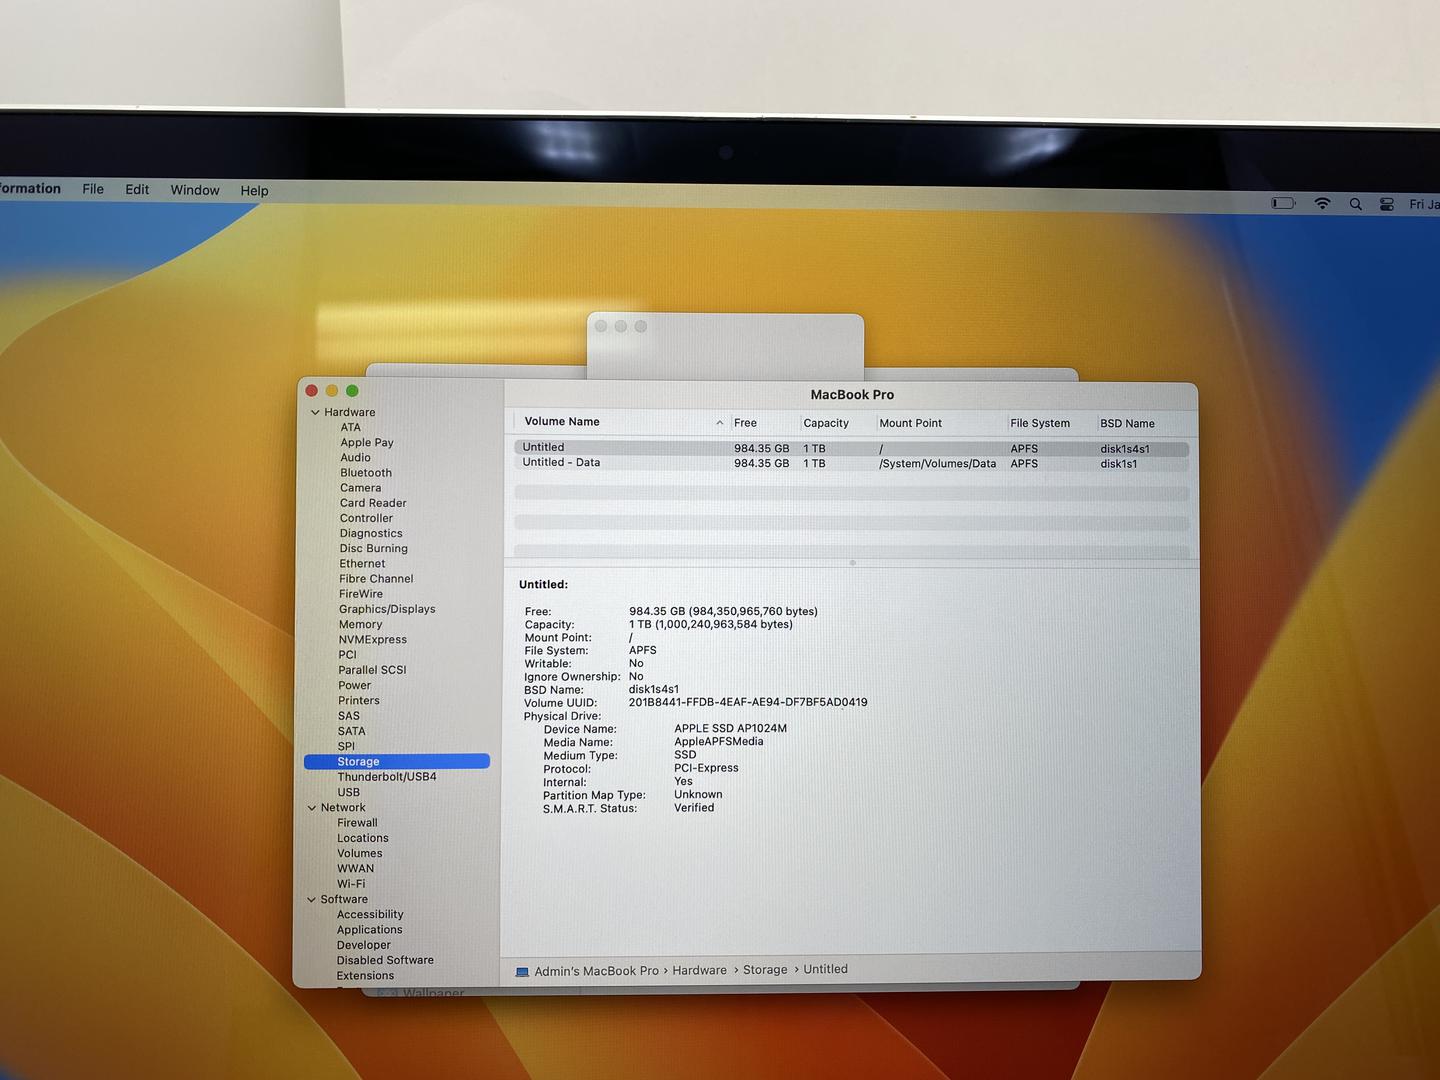
Task: Select PCI in the sidebar
Action: (x=347, y=655)
